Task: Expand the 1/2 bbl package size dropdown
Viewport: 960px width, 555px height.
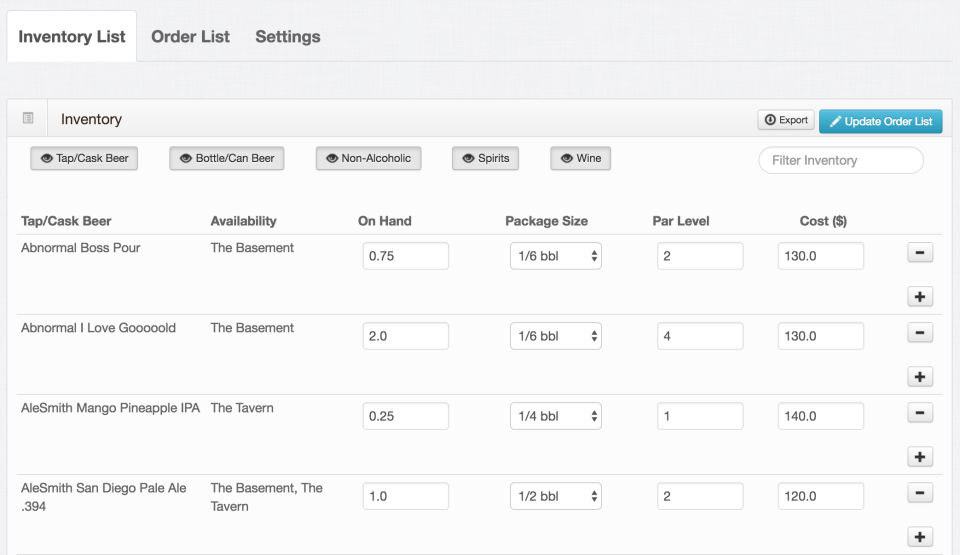Action: (x=556, y=496)
